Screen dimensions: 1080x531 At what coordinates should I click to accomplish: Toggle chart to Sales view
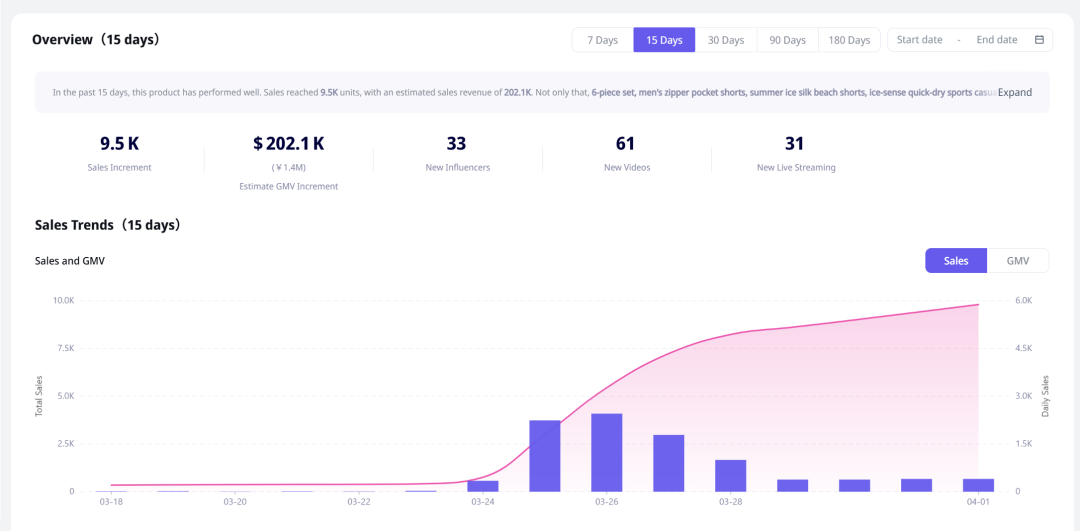[x=956, y=261]
